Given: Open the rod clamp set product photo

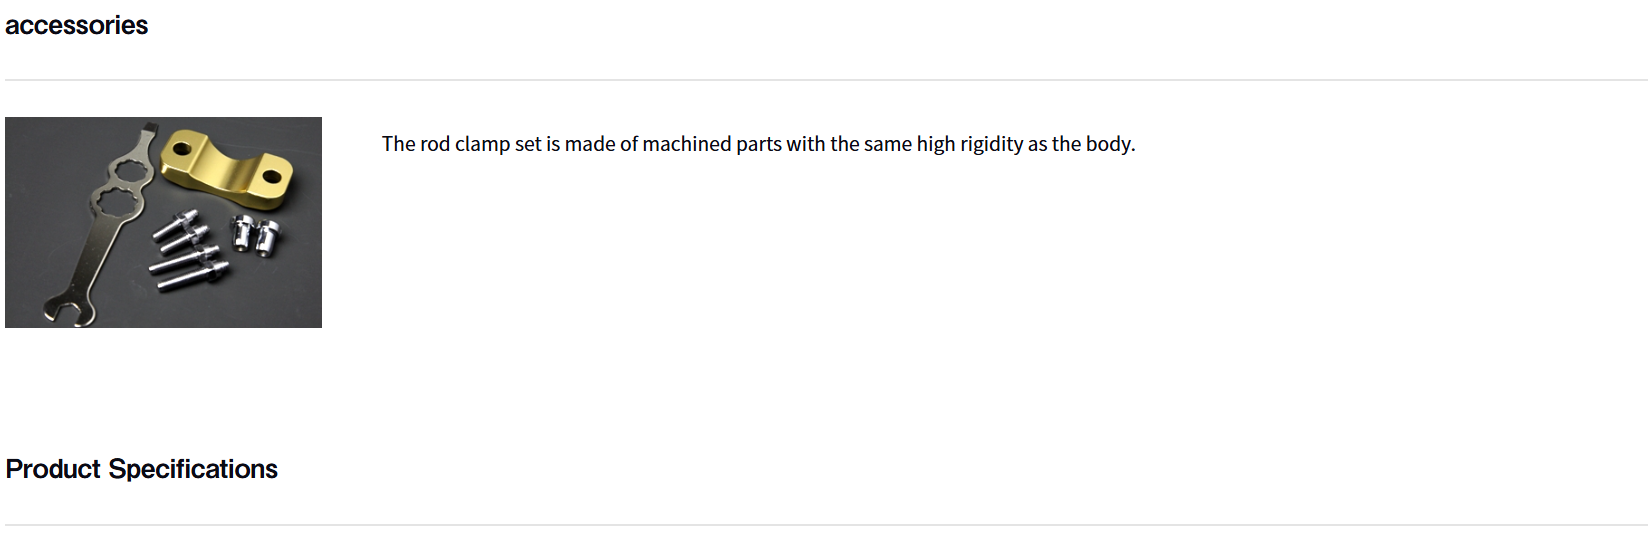Looking at the screenshot, I should pyautogui.click(x=163, y=222).
